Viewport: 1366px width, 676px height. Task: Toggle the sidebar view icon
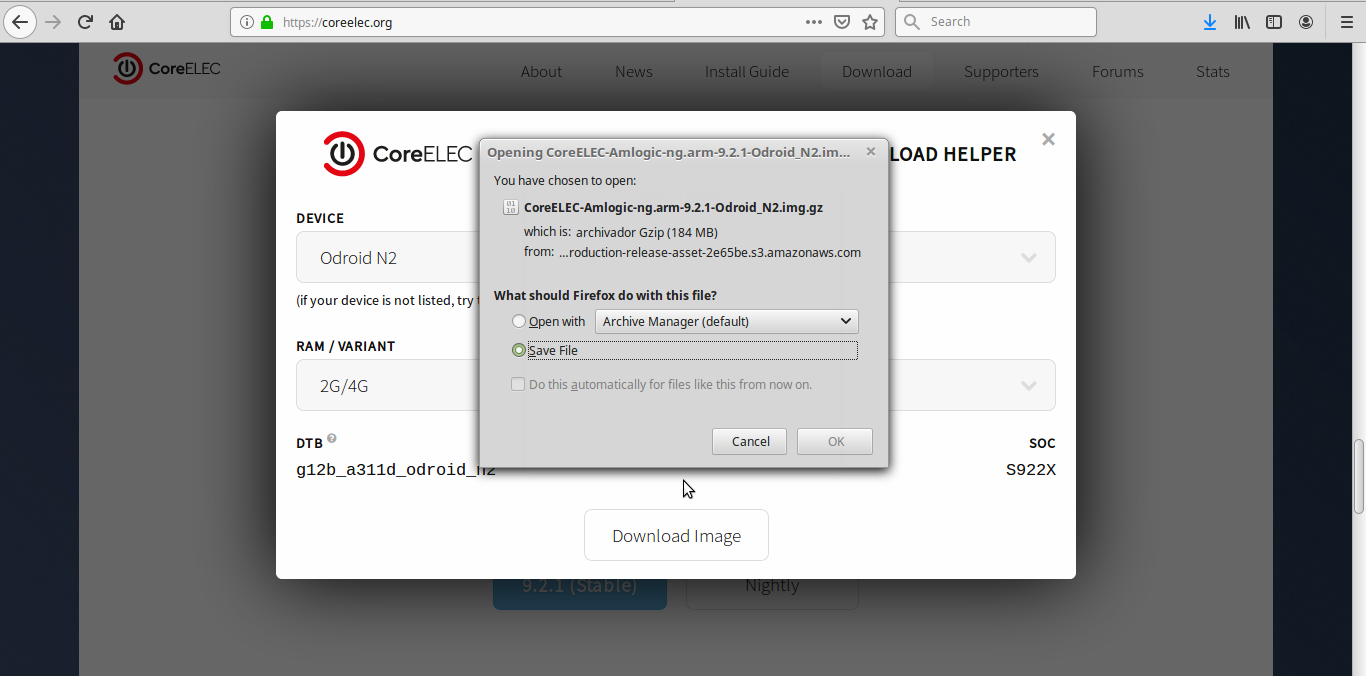(x=1274, y=22)
